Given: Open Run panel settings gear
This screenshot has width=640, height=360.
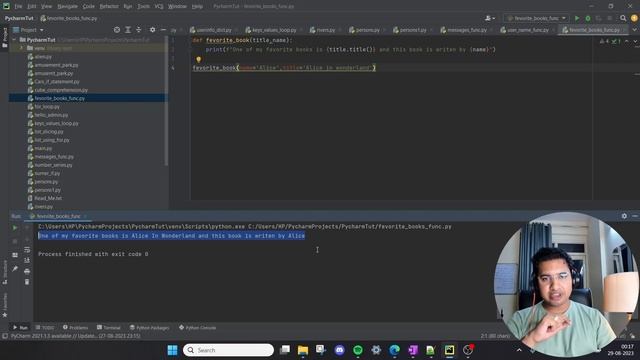Looking at the screenshot, I should coord(624,216).
